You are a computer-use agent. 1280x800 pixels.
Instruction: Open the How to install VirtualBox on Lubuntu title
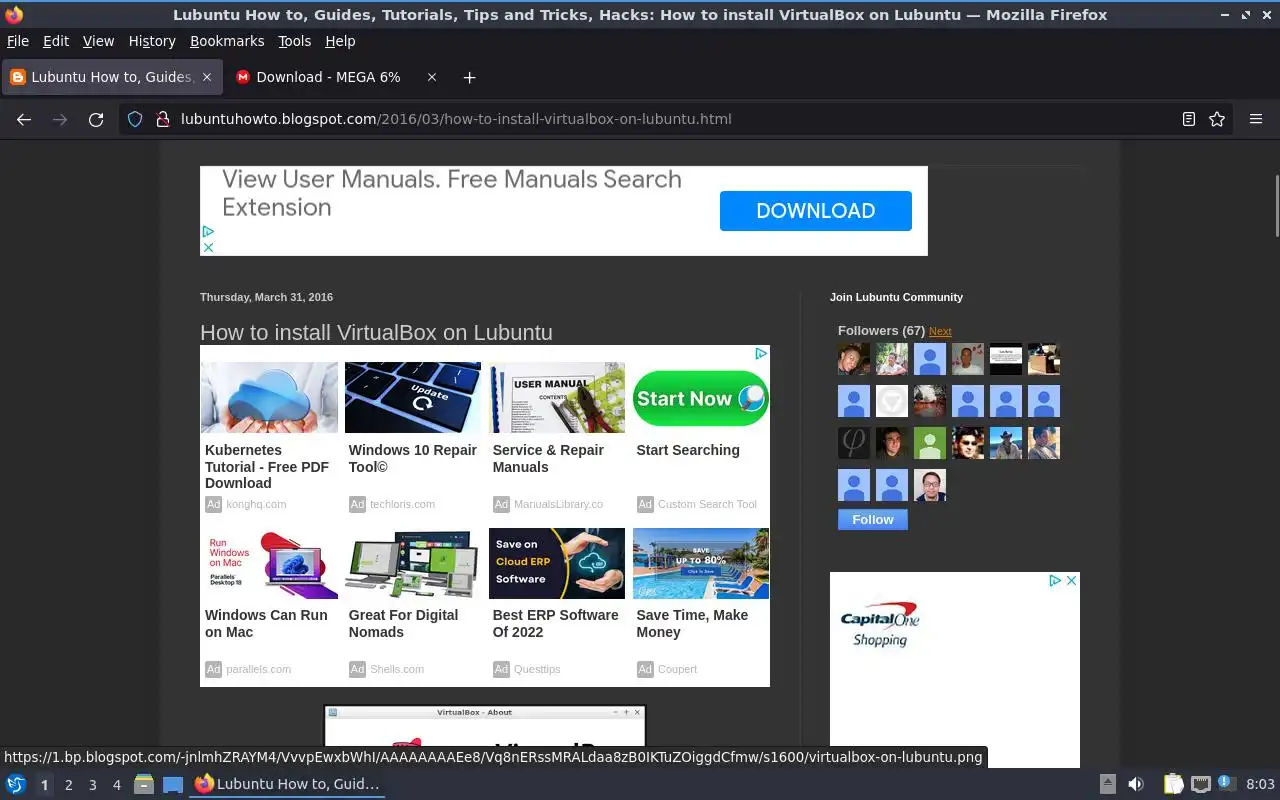[376, 332]
